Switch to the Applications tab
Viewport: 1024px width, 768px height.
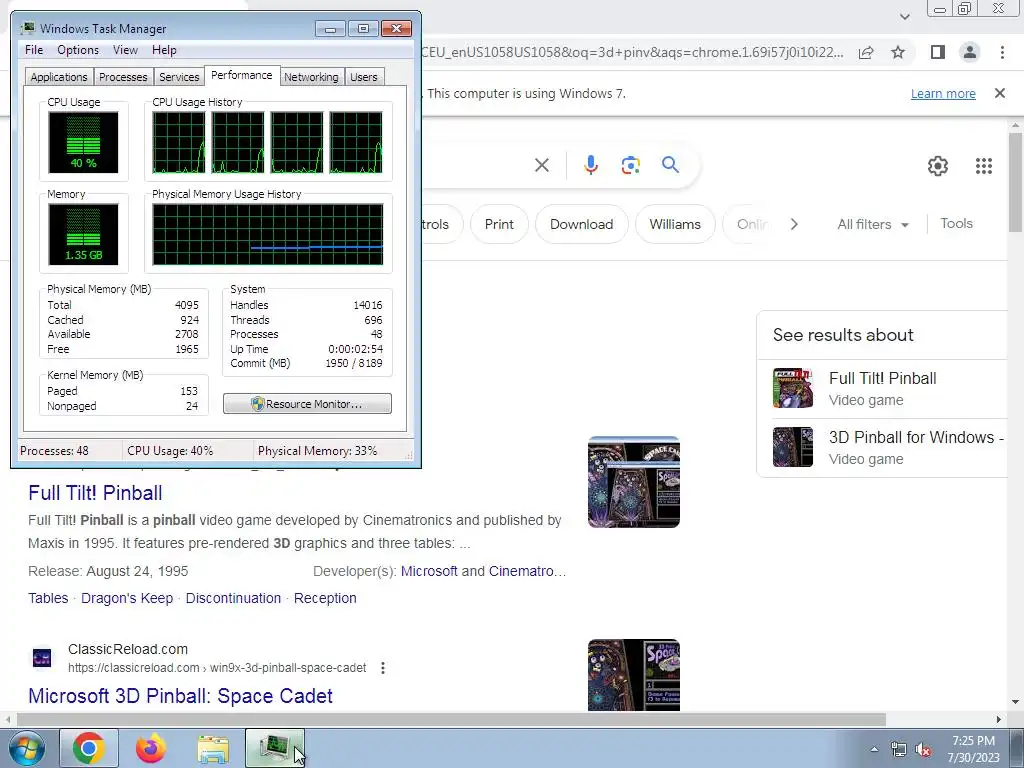point(59,77)
